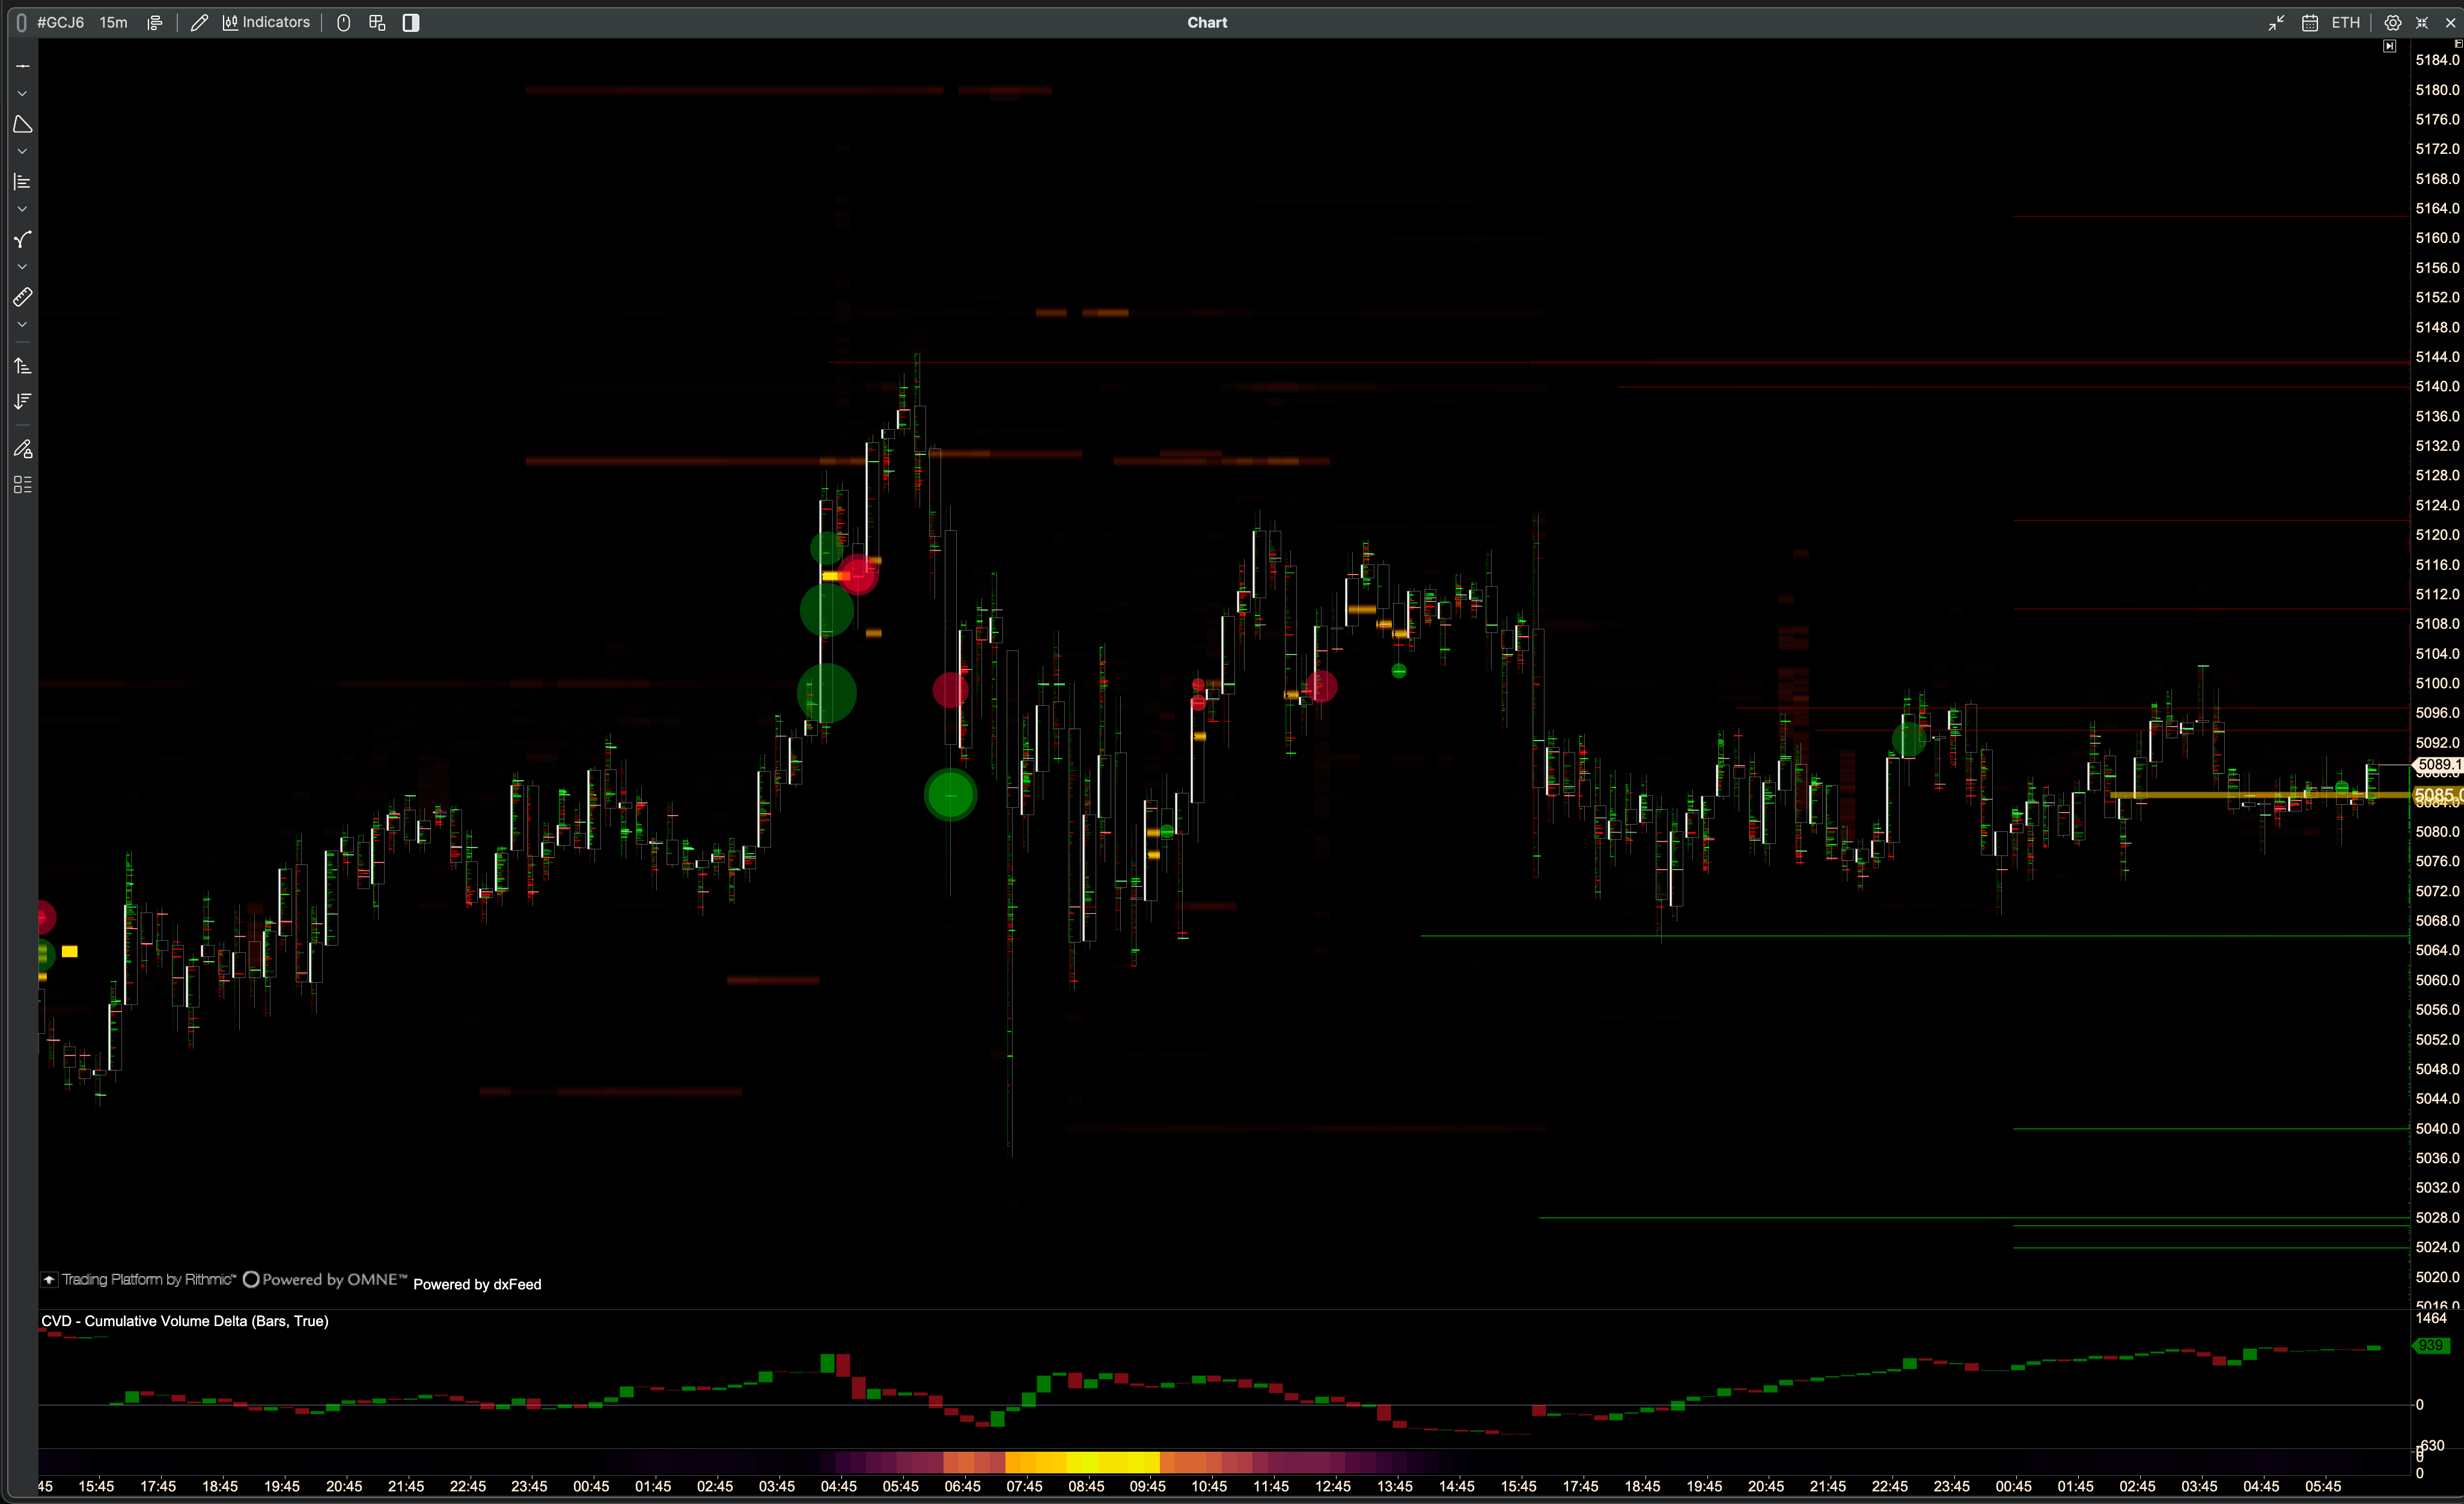This screenshot has height=1504, width=2464.
Task: Click the send to back icon
Action: click(22, 401)
